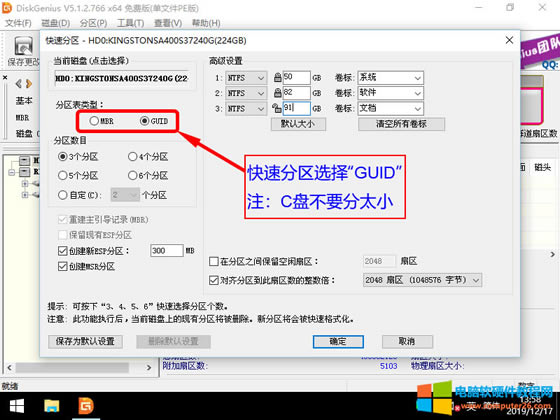Click the 默认大小 button
Image resolution: width=560 pixels, height=420 pixels.
[x=298, y=124]
